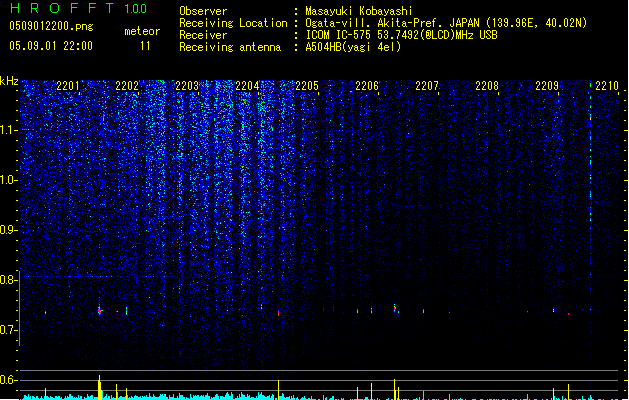Click the Receiving Location label

coord(233,23)
